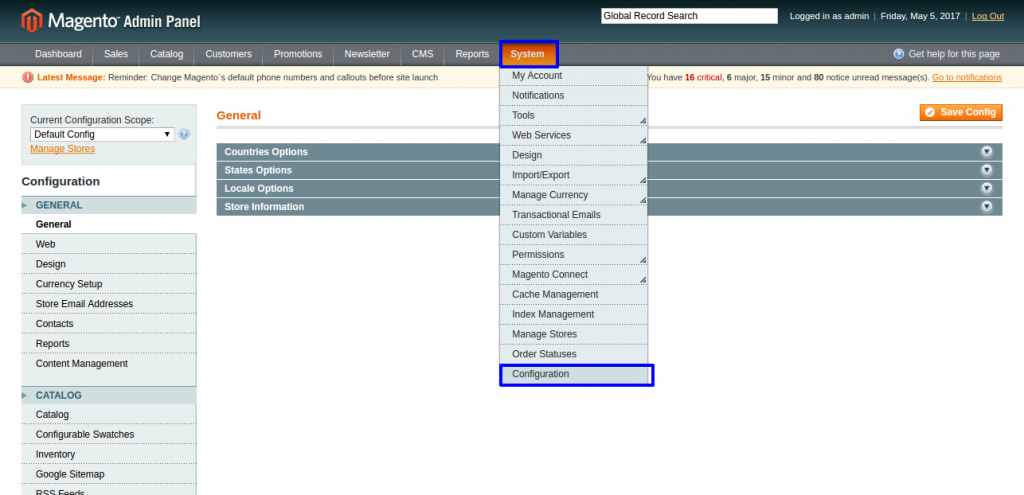The width and height of the screenshot is (1024, 495).
Task: Open Google Sitemap configuration section
Action: 108,474
